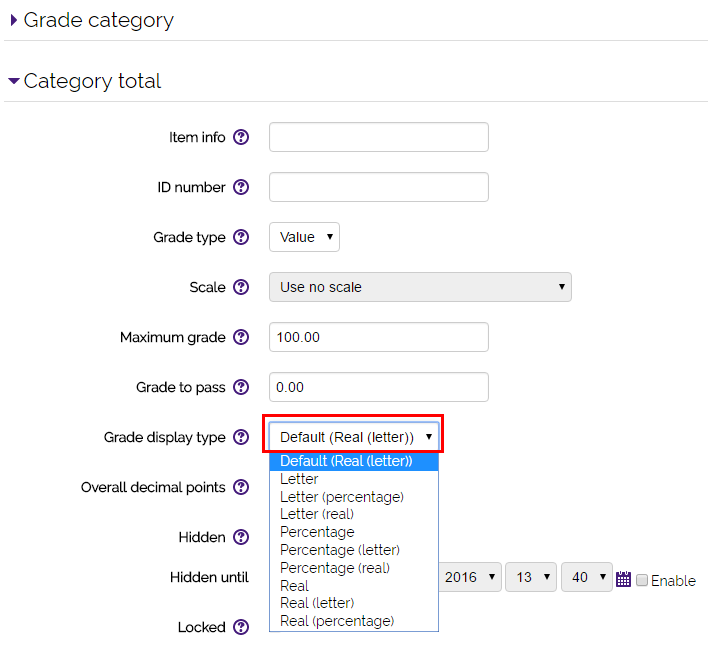Open help for Maximum grade
This screenshot has height=645, width=708.
pyautogui.click(x=241, y=337)
